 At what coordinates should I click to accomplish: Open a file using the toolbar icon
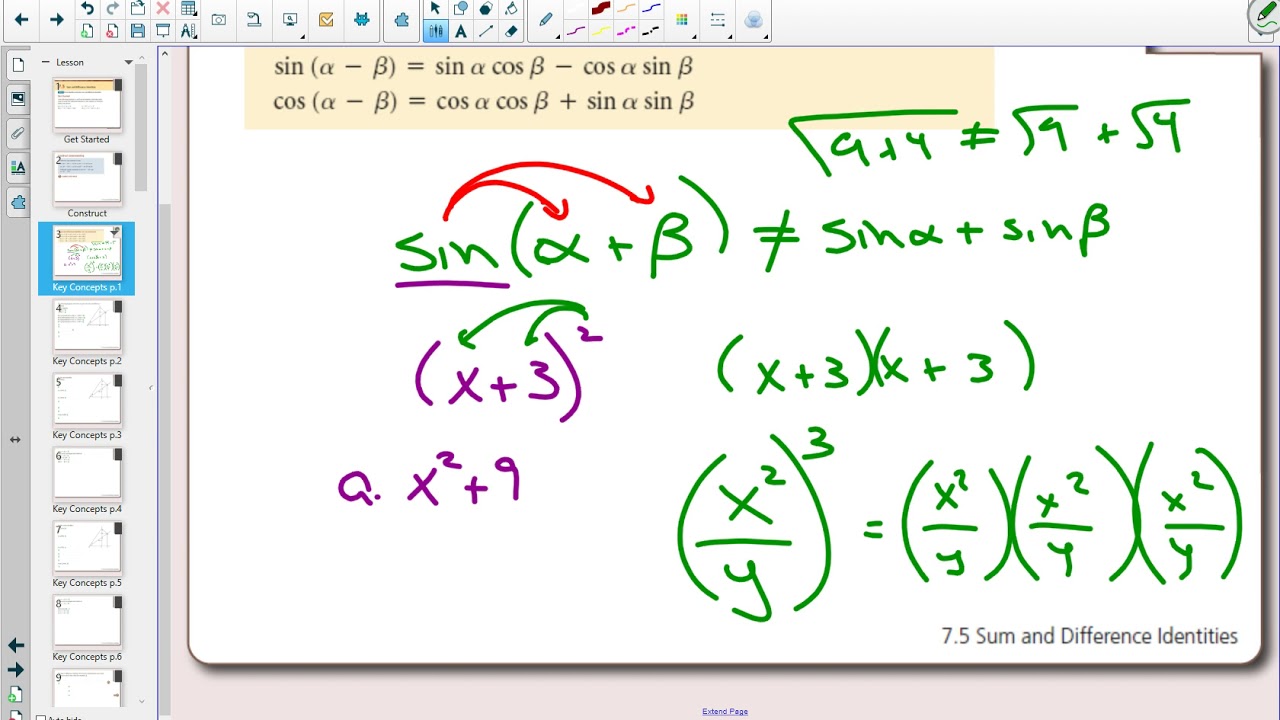[137, 10]
